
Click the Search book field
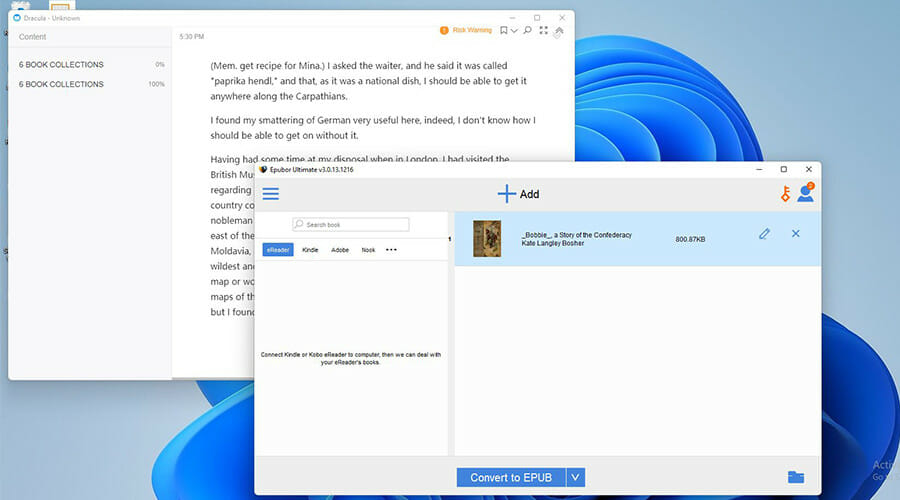click(x=351, y=224)
